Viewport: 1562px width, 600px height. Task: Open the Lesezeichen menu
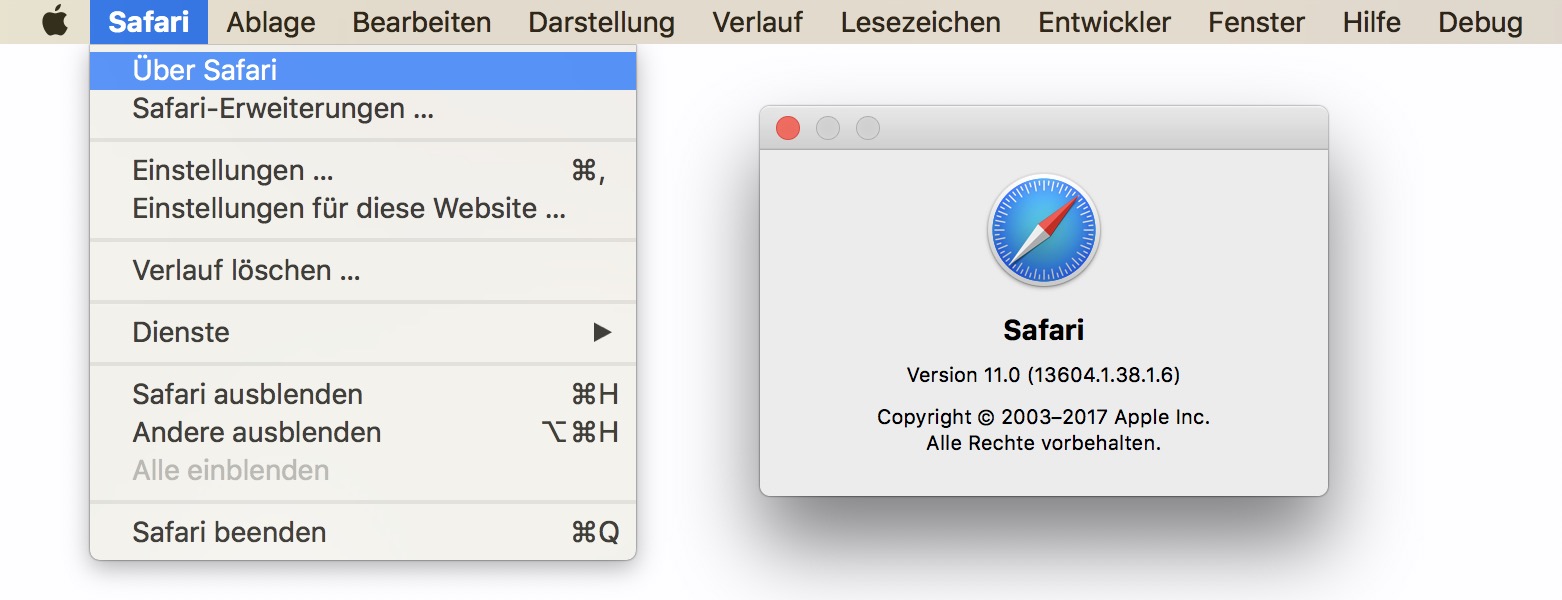point(921,22)
